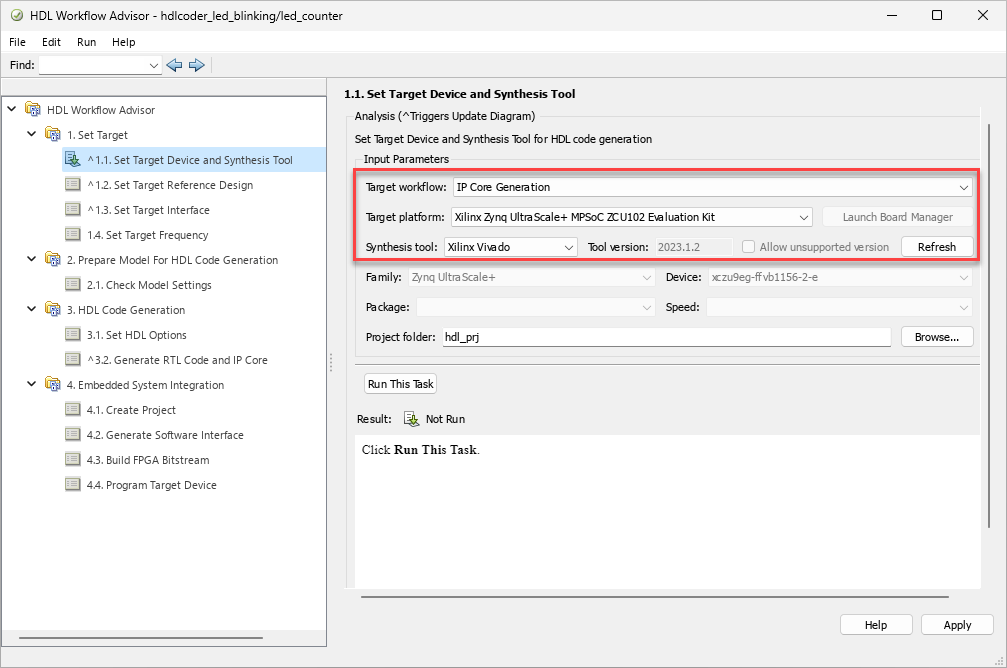Open the Synthesis tool dropdown
Screen dimensions: 1007x668
click(x=569, y=247)
